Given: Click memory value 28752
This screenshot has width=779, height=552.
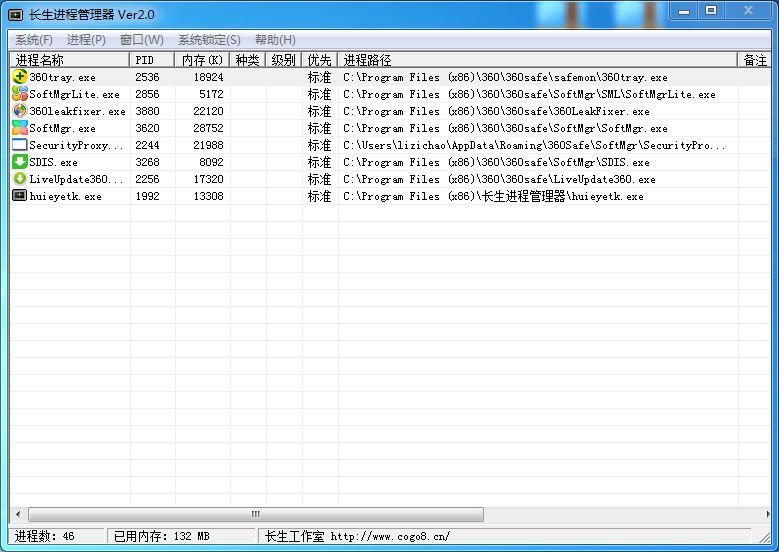Looking at the screenshot, I should 209,128.
